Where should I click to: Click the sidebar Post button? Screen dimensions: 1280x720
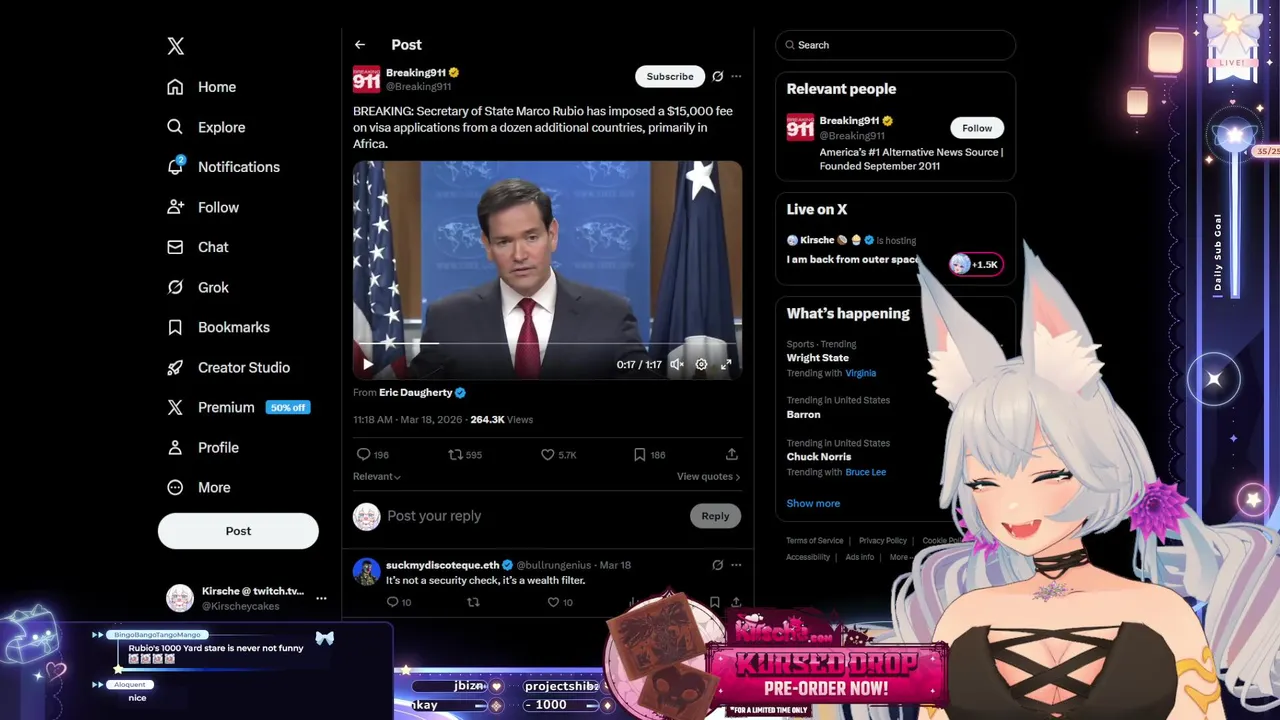tap(238, 531)
